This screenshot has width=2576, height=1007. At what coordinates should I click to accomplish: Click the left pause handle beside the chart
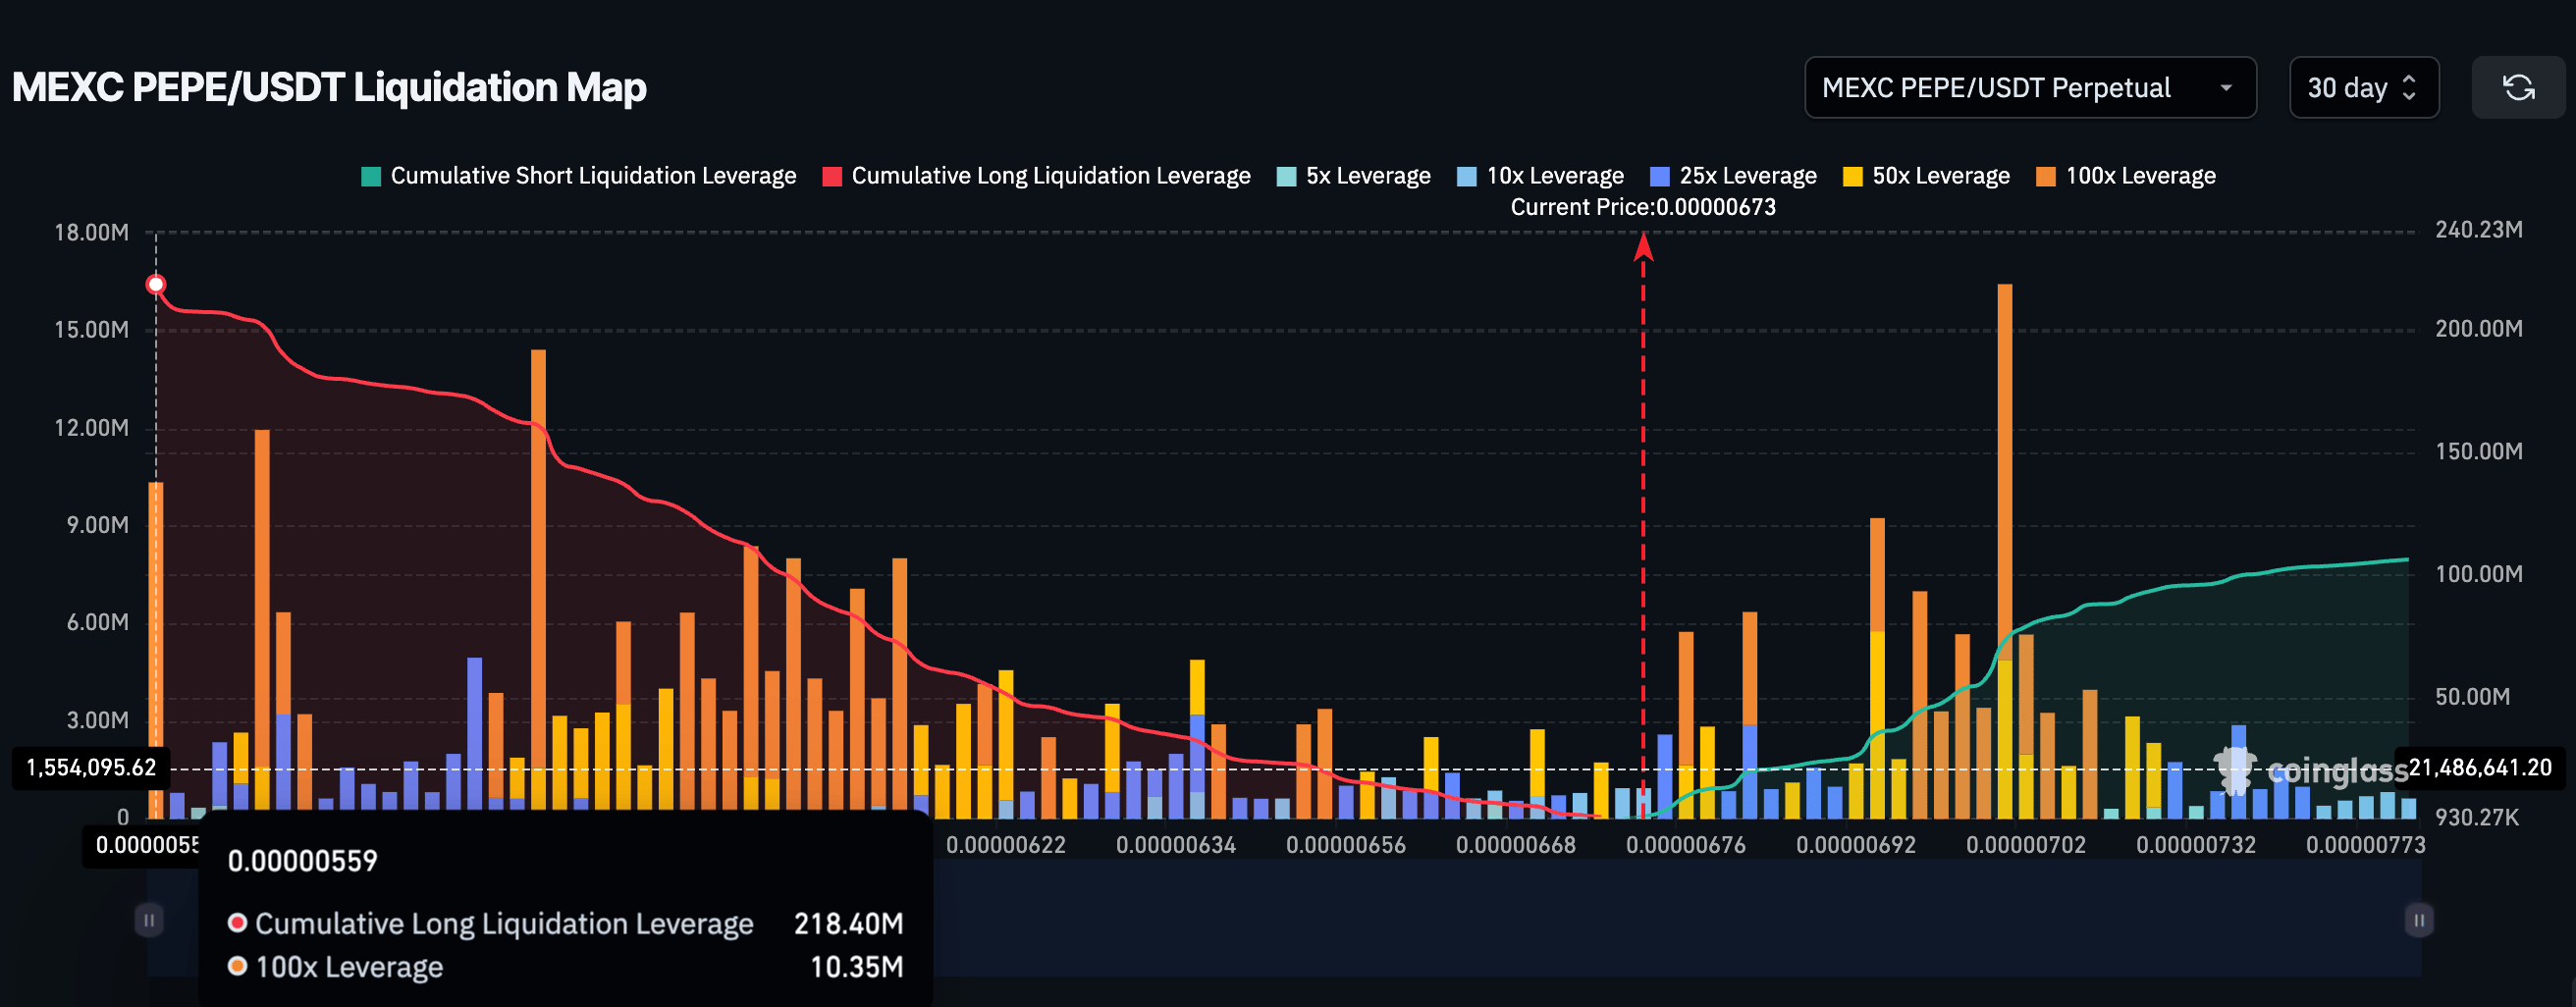tap(148, 920)
